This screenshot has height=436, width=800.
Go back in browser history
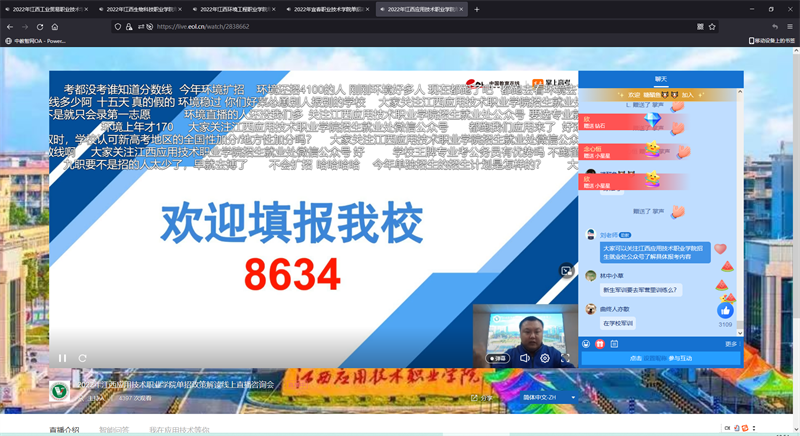coord(10,27)
